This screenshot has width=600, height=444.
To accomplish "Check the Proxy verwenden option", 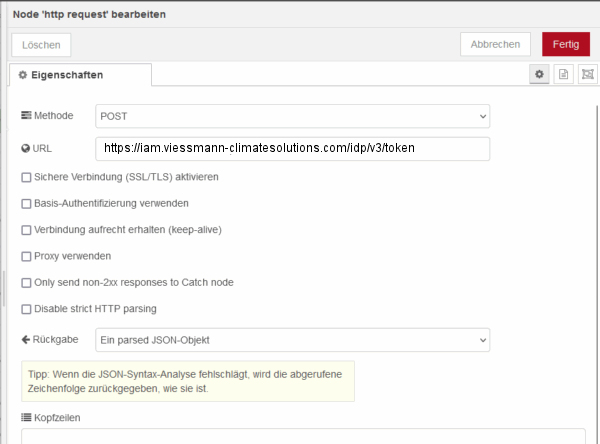I will pyautogui.click(x=26, y=256).
